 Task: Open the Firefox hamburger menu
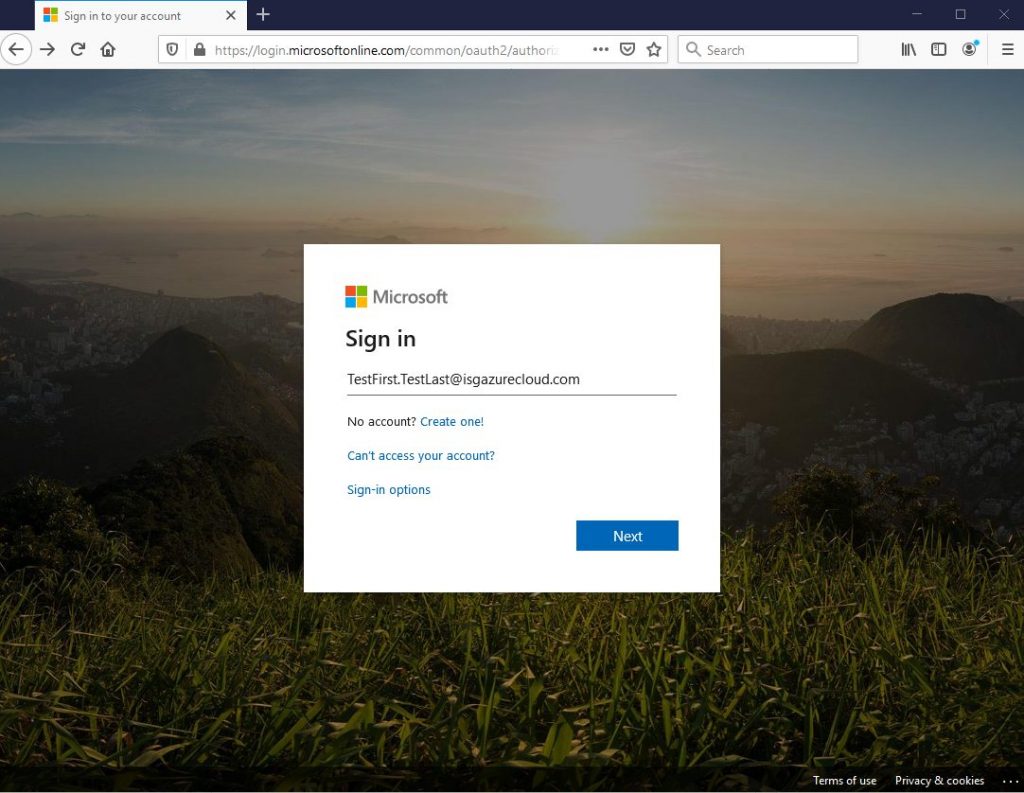coord(1008,50)
